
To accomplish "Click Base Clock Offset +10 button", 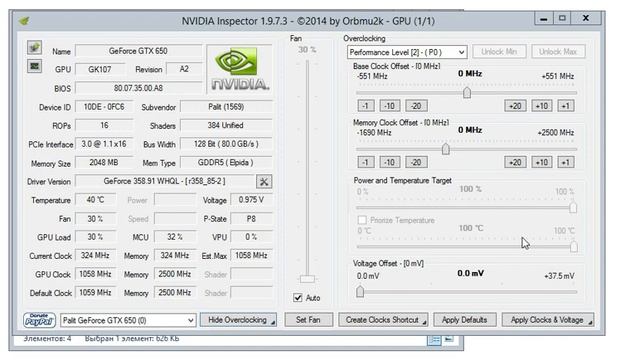I will pyautogui.click(x=542, y=106).
